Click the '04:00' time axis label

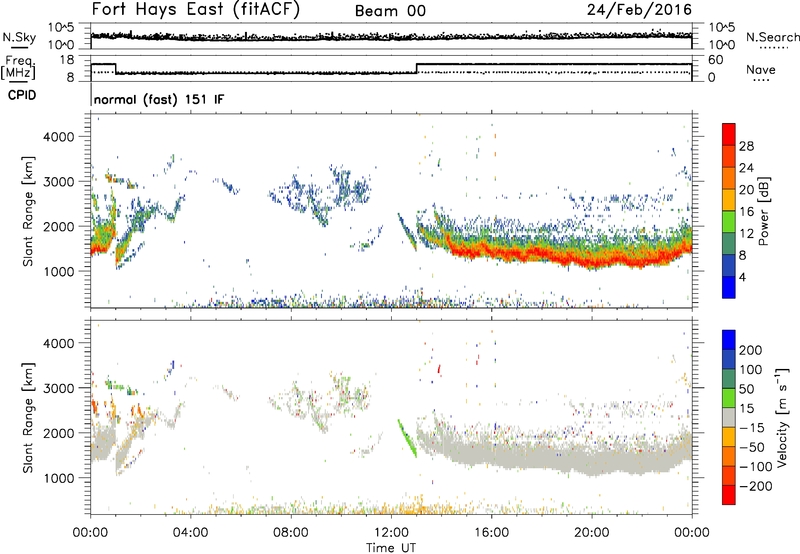pyautogui.click(x=190, y=533)
